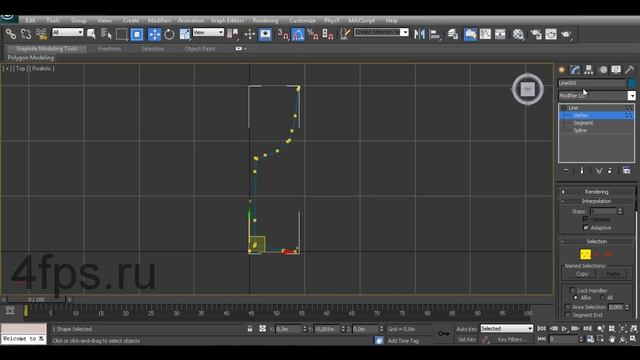
Task: Toggle the Area Selection checkbox
Action: pos(567,307)
